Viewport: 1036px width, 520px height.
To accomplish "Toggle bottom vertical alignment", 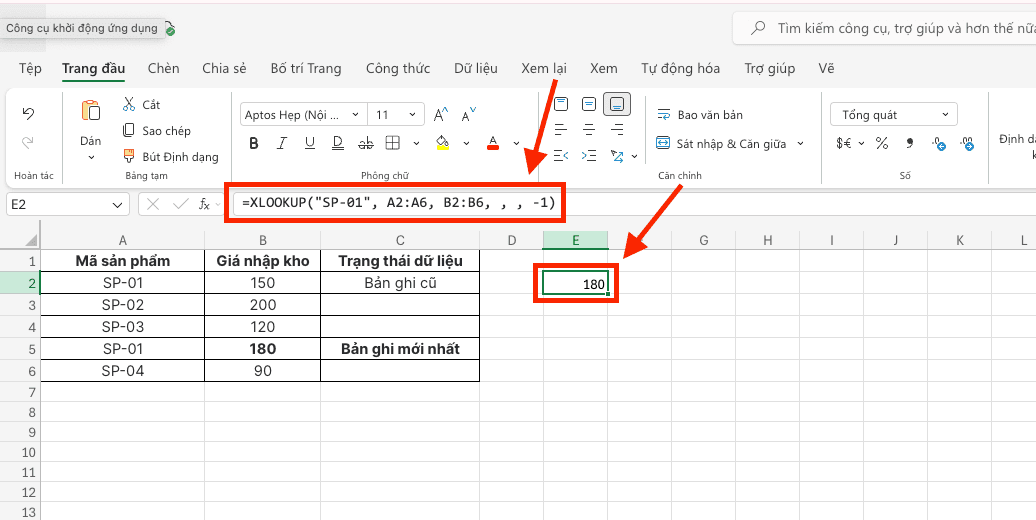I will click(x=617, y=104).
